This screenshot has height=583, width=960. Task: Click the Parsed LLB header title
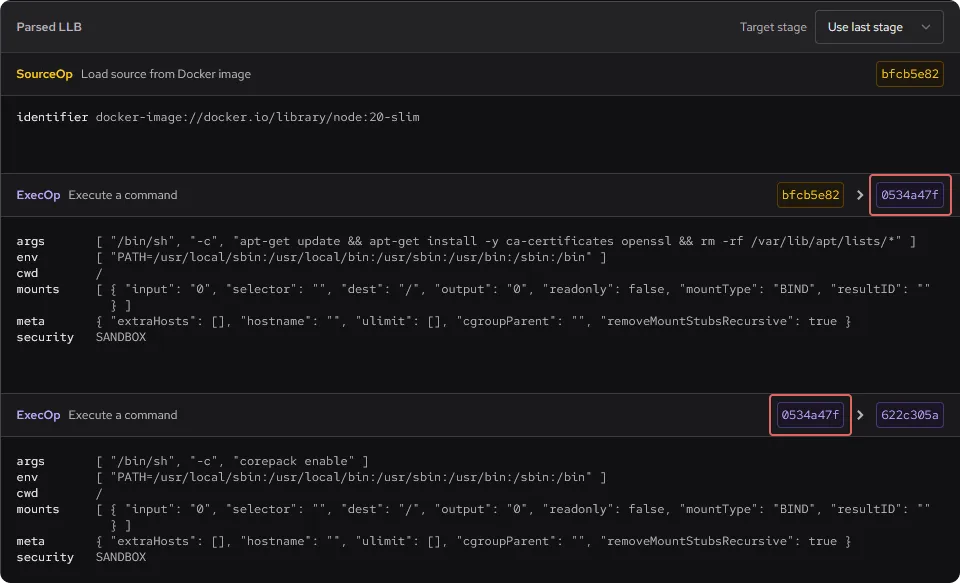tap(48, 27)
